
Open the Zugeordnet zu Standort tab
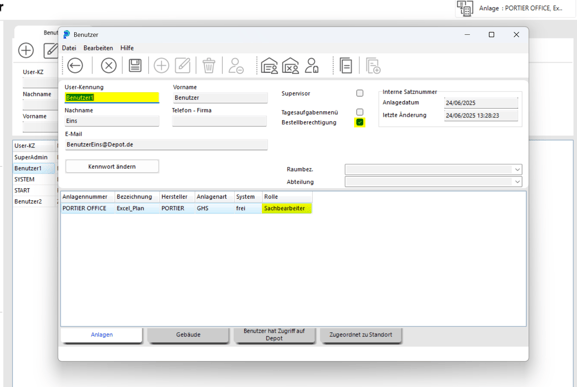[x=361, y=335]
